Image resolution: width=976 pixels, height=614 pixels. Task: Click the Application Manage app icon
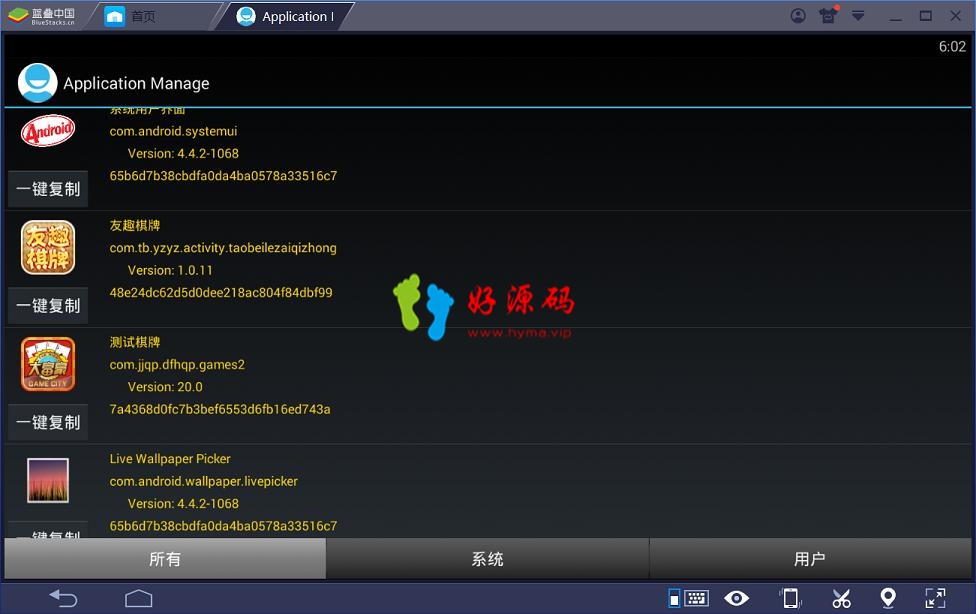[x=37, y=83]
